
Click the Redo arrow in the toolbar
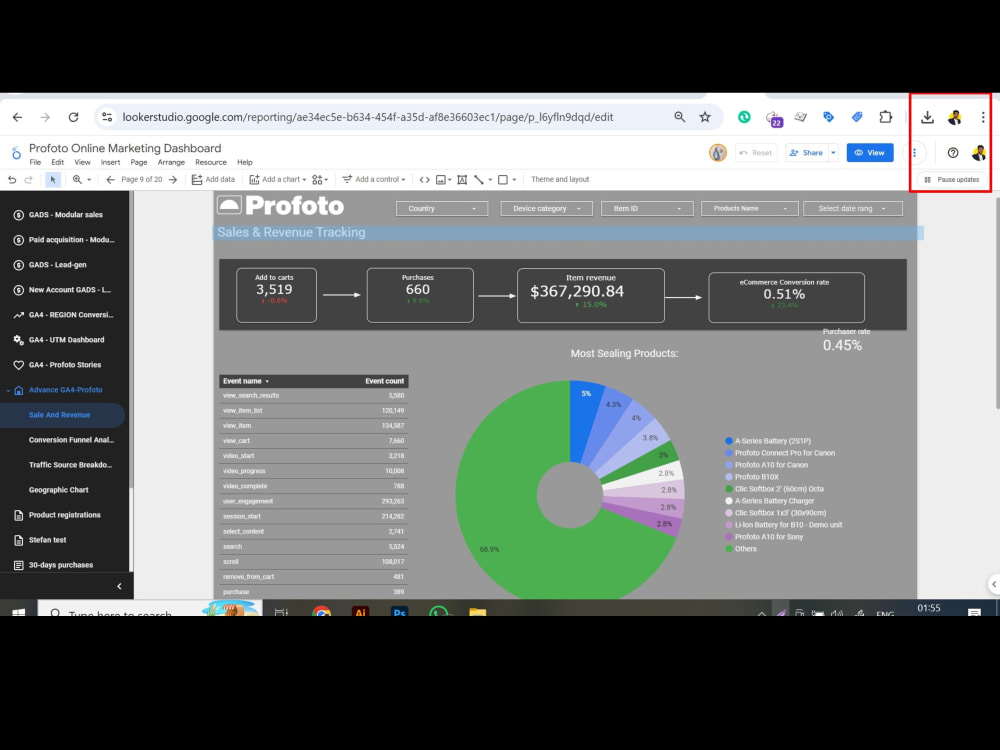click(29, 180)
